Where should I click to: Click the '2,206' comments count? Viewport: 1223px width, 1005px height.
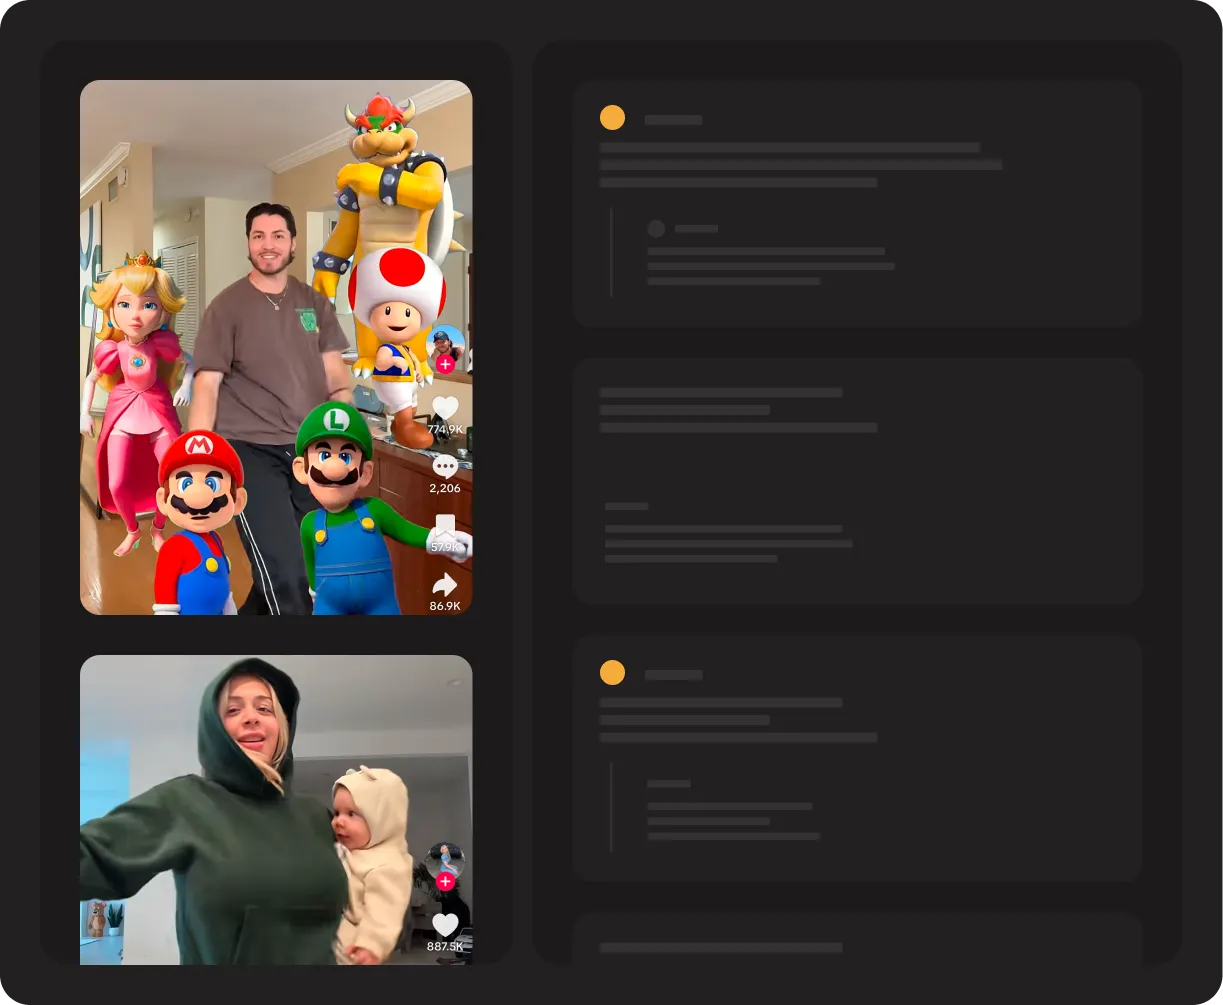(x=445, y=488)
